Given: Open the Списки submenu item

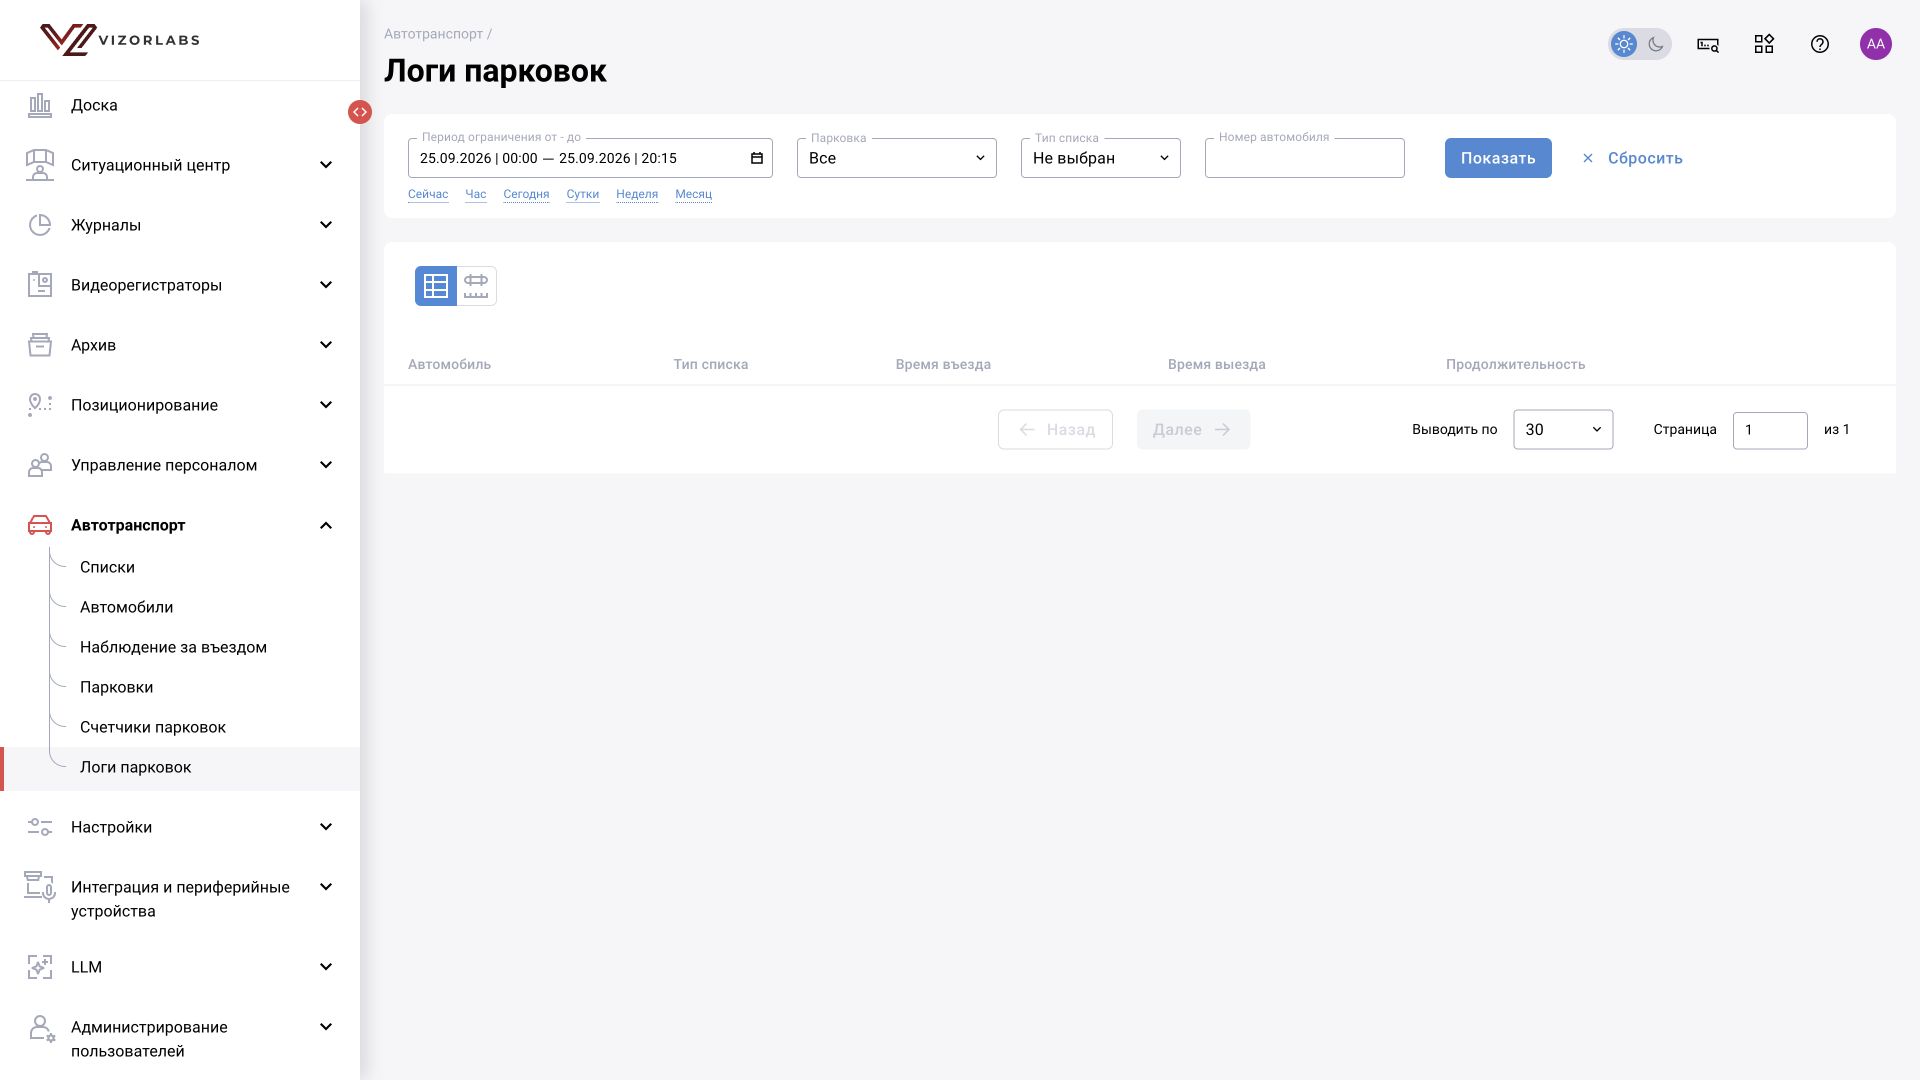Looking at the screenshot, I should coord(107,567).
